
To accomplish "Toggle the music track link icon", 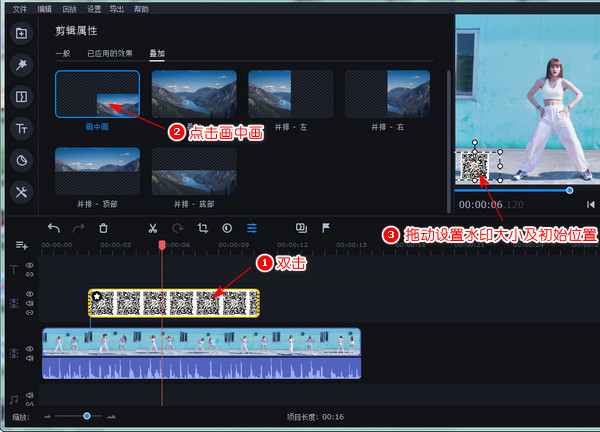I will click(30, 404).
